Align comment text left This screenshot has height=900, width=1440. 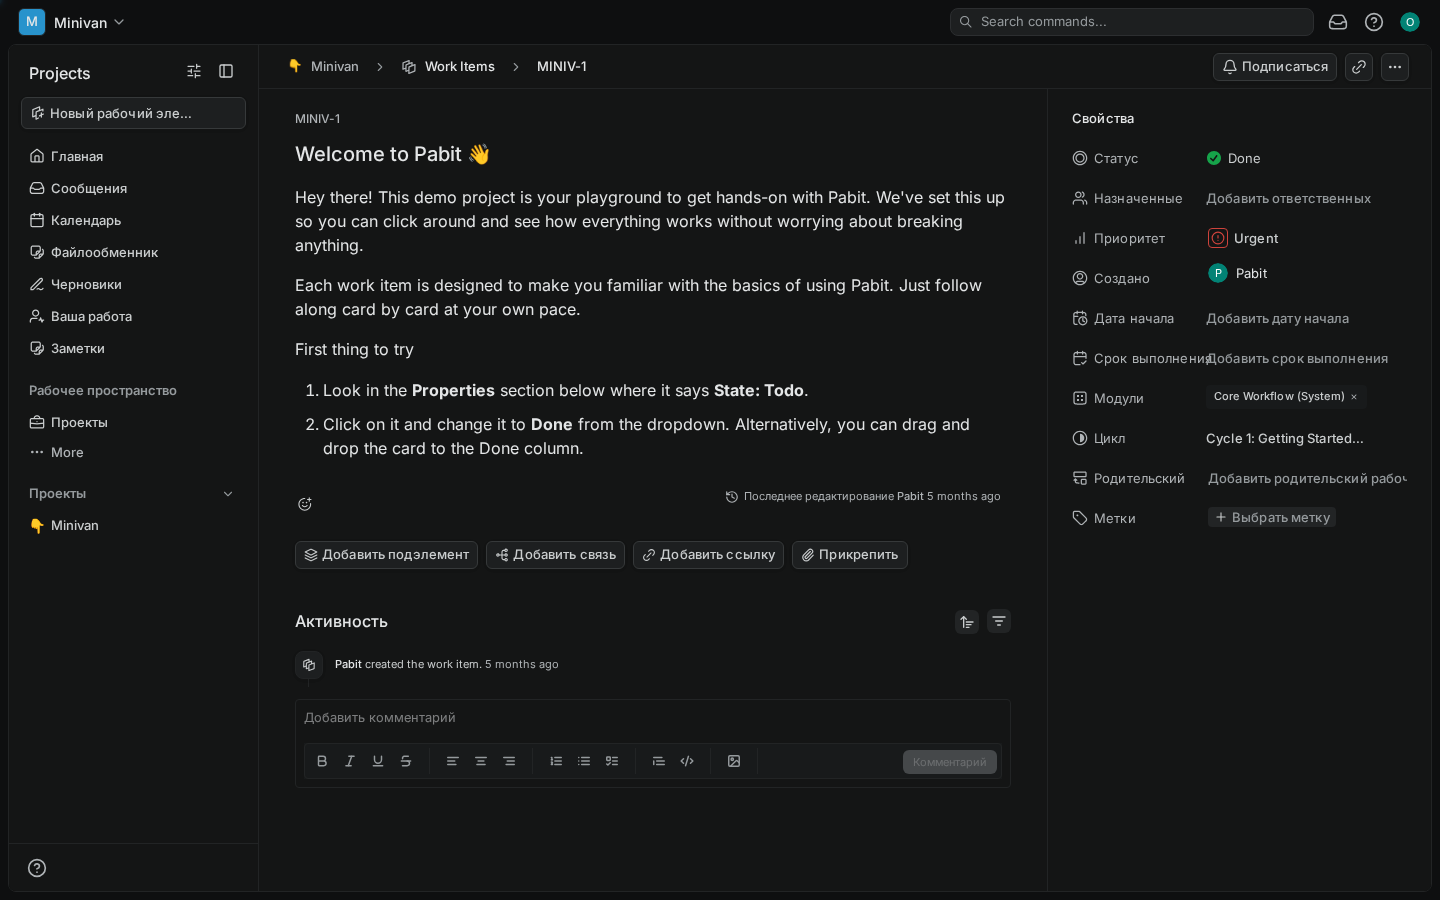[452, 761]
